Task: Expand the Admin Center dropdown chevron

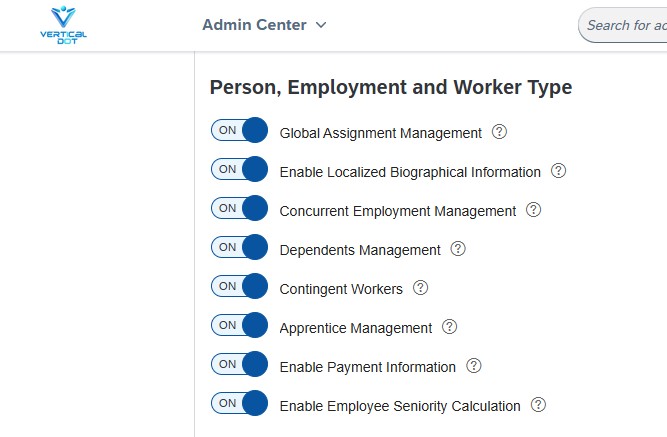Action: (321, 25)
